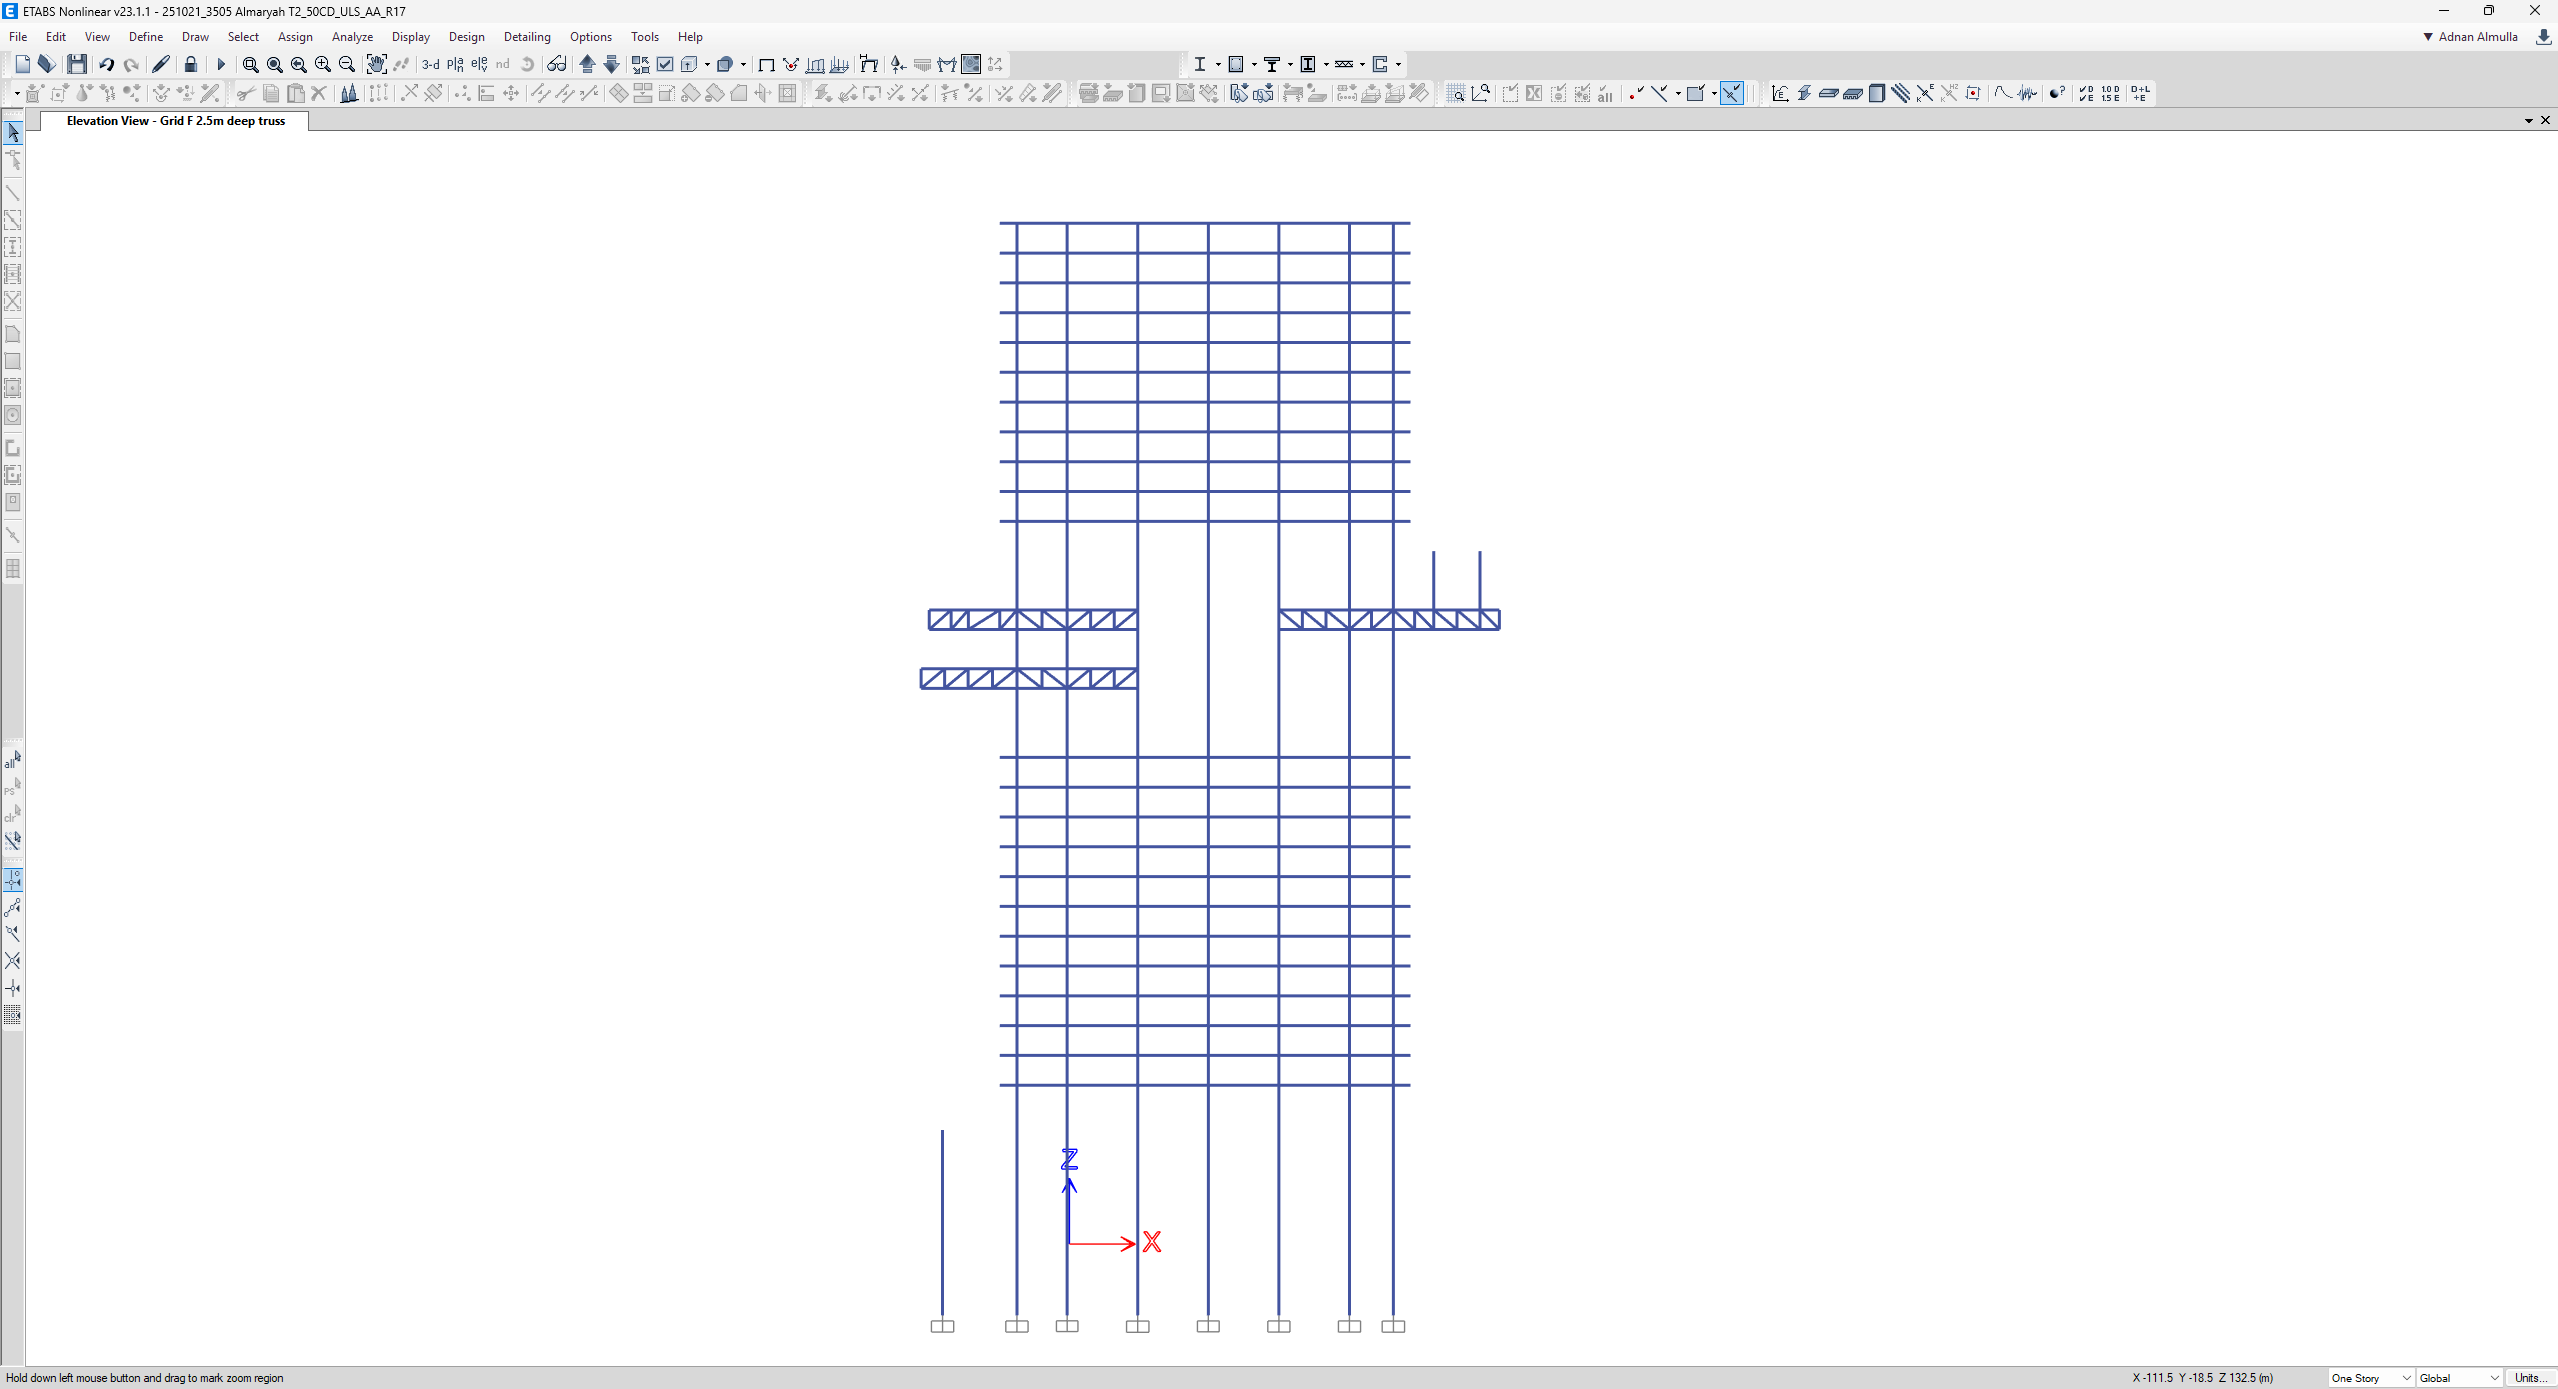Expand the steel frame design I-beam dropdown arrow
This screenshot has width=2558, height=1389.
click(1218, 64)
